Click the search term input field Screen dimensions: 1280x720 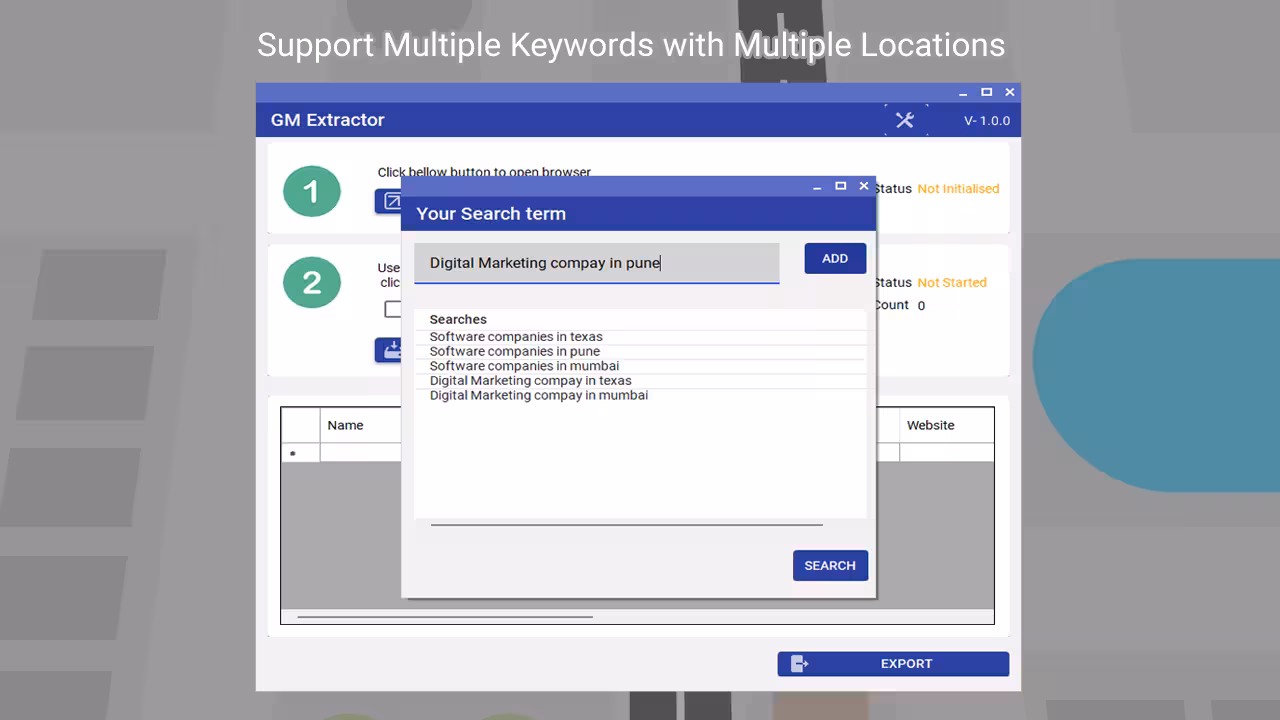pyautogui.click(x=596, y=263)
